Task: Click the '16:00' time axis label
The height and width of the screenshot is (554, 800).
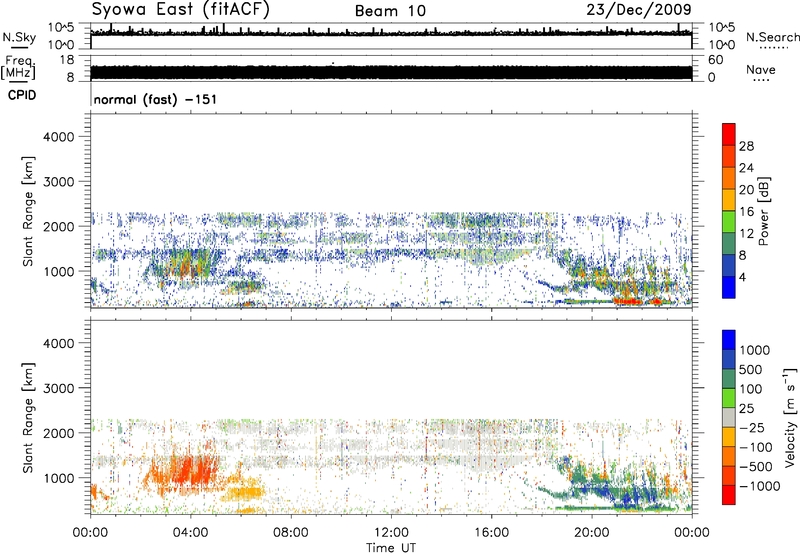Action: click(x=491, y=533)
